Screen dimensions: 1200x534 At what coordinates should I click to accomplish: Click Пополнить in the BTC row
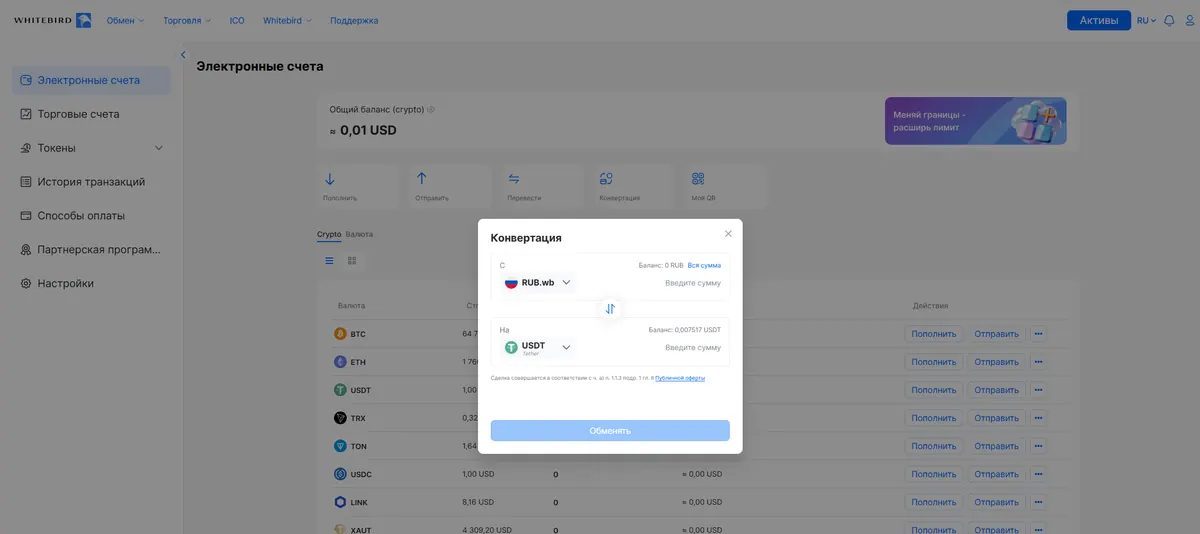coord(934,334)
